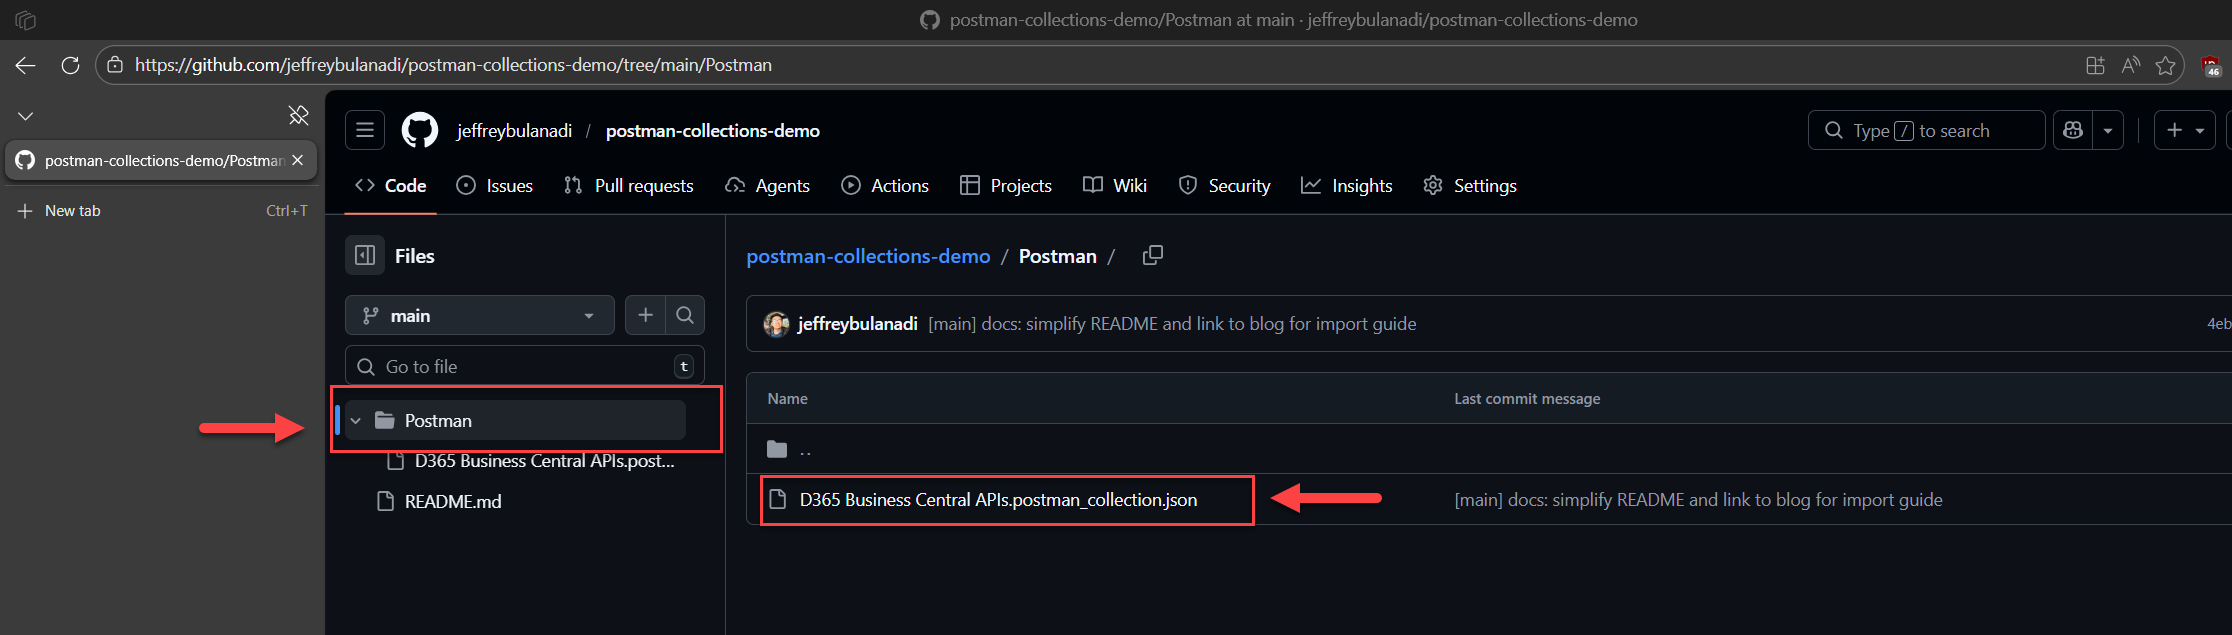This screenshot has height=635, width=2232.
Task: Expand the Copilot dropdown arrow
Action: pyautogui.click(x=2108, y=130)
